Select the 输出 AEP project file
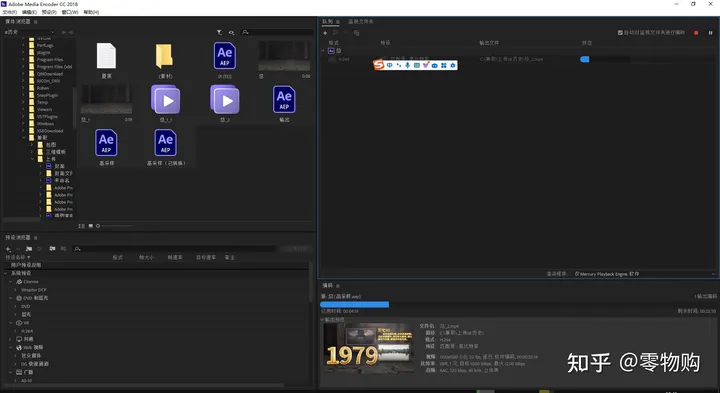Screen dimensions: 720x393 click(x=284, y=99)
